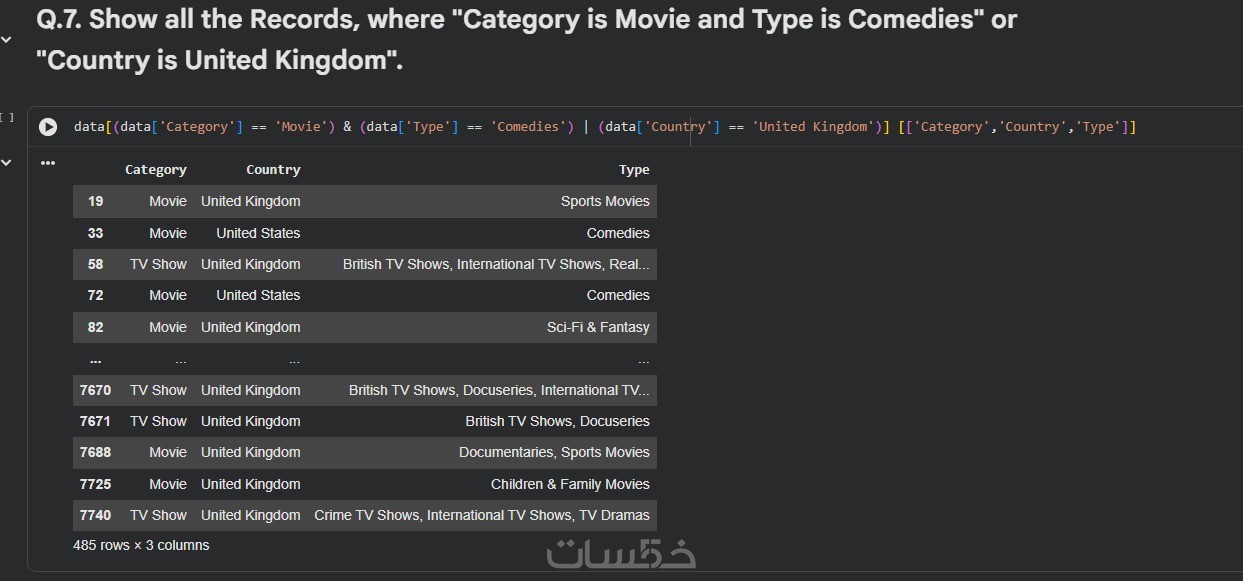The image size is (1243, 581).
Task: Run the code cell with play button
Action: pos(48,127)
